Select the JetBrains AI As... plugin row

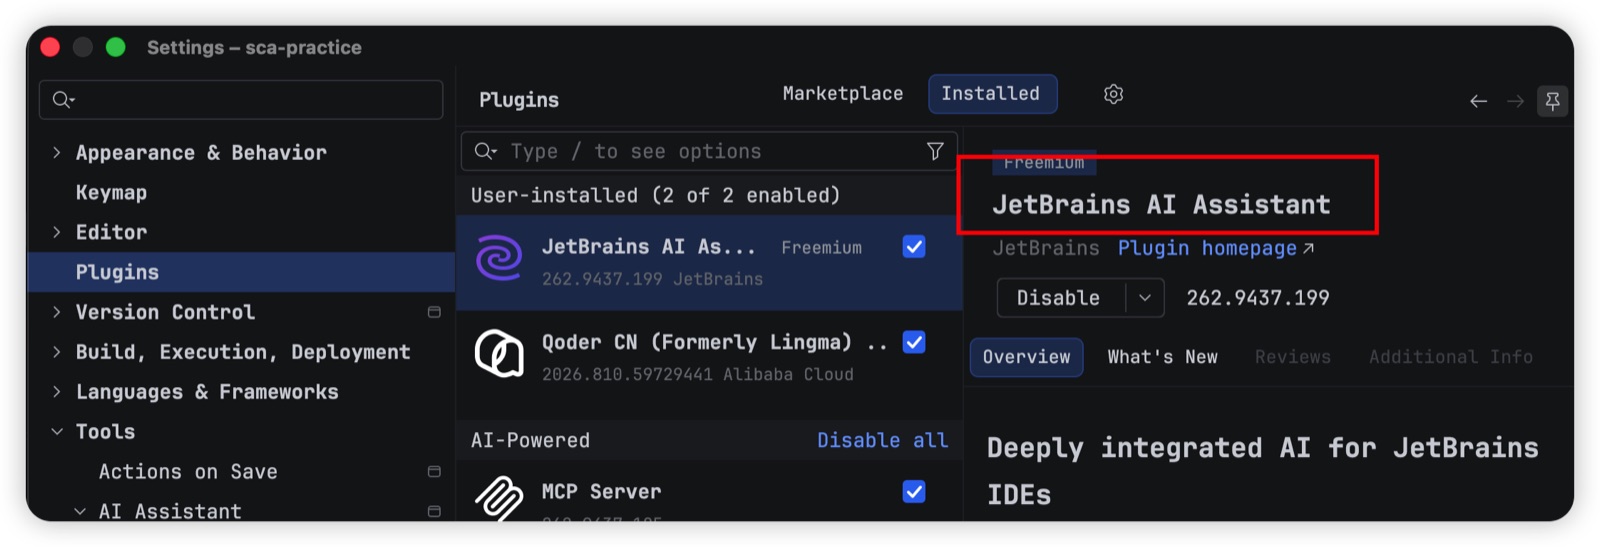(709, 262)
